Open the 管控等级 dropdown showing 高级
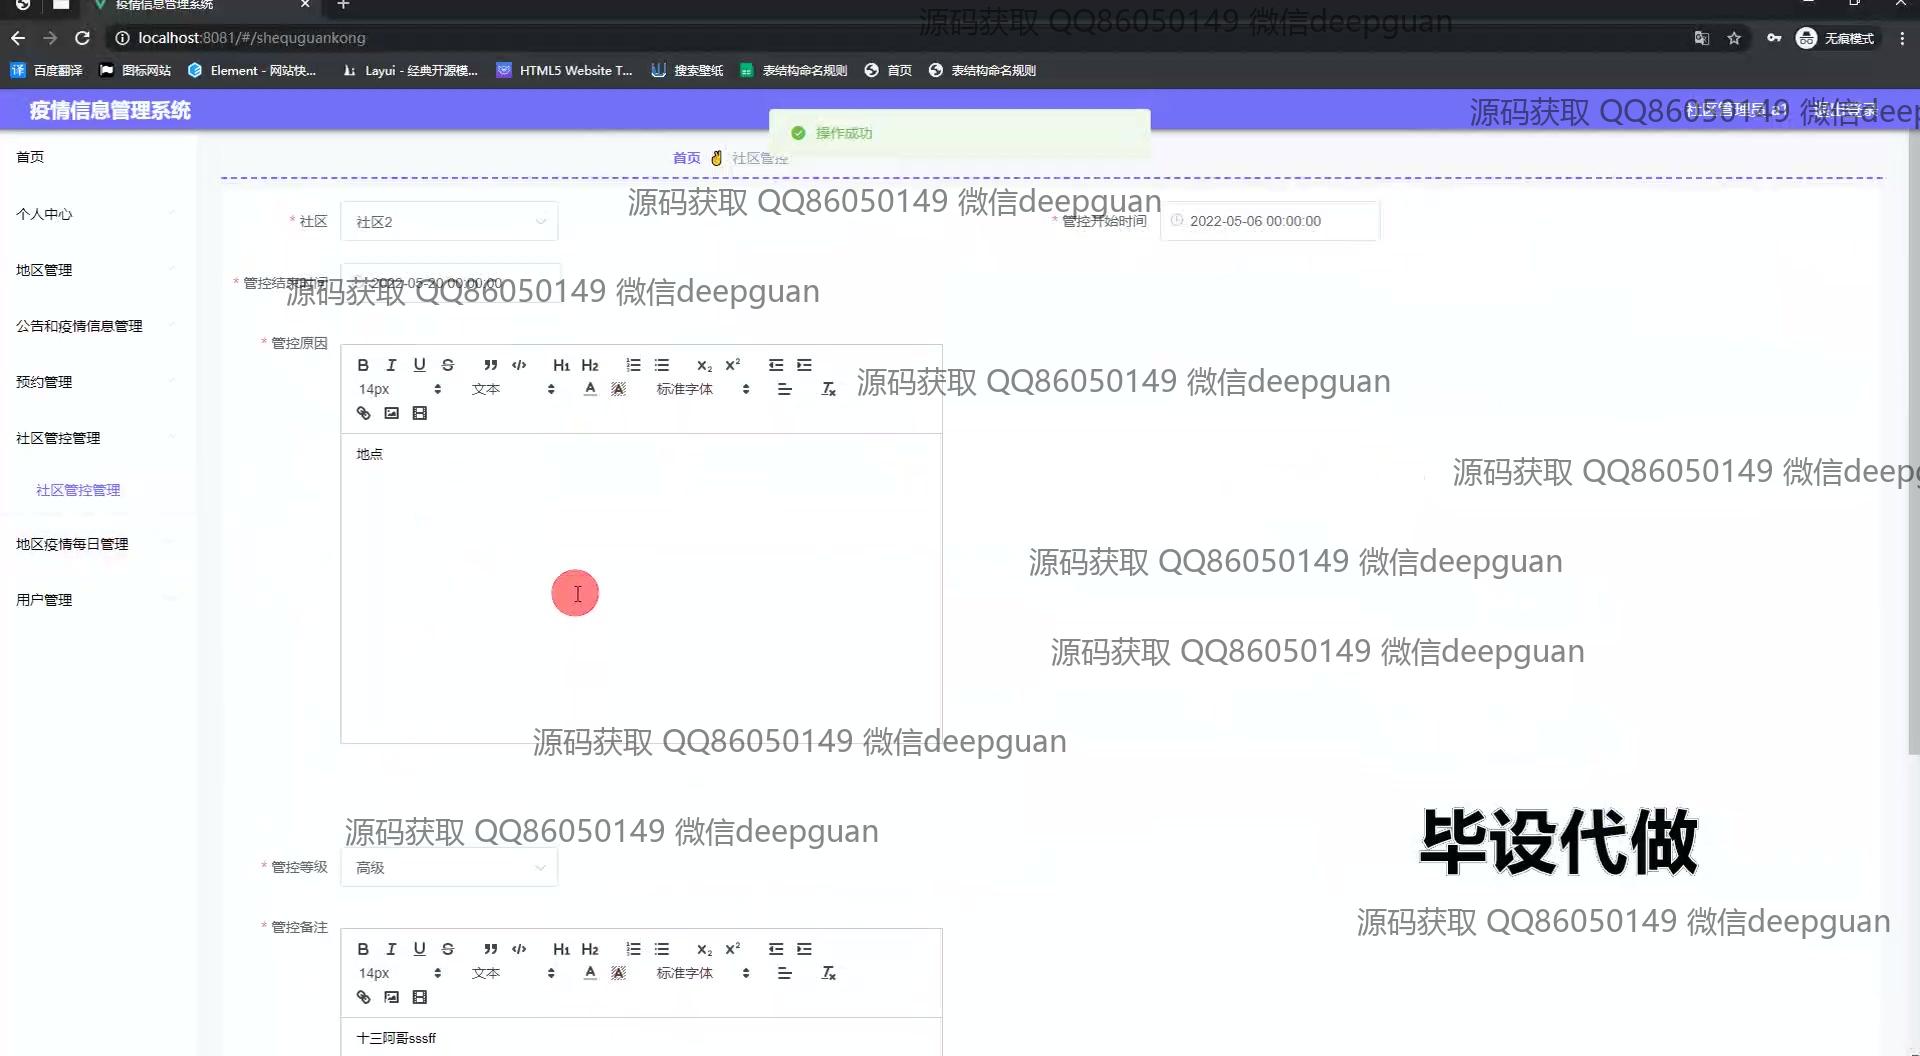This screenshot has width=1920, height=1056. point(449,867)
